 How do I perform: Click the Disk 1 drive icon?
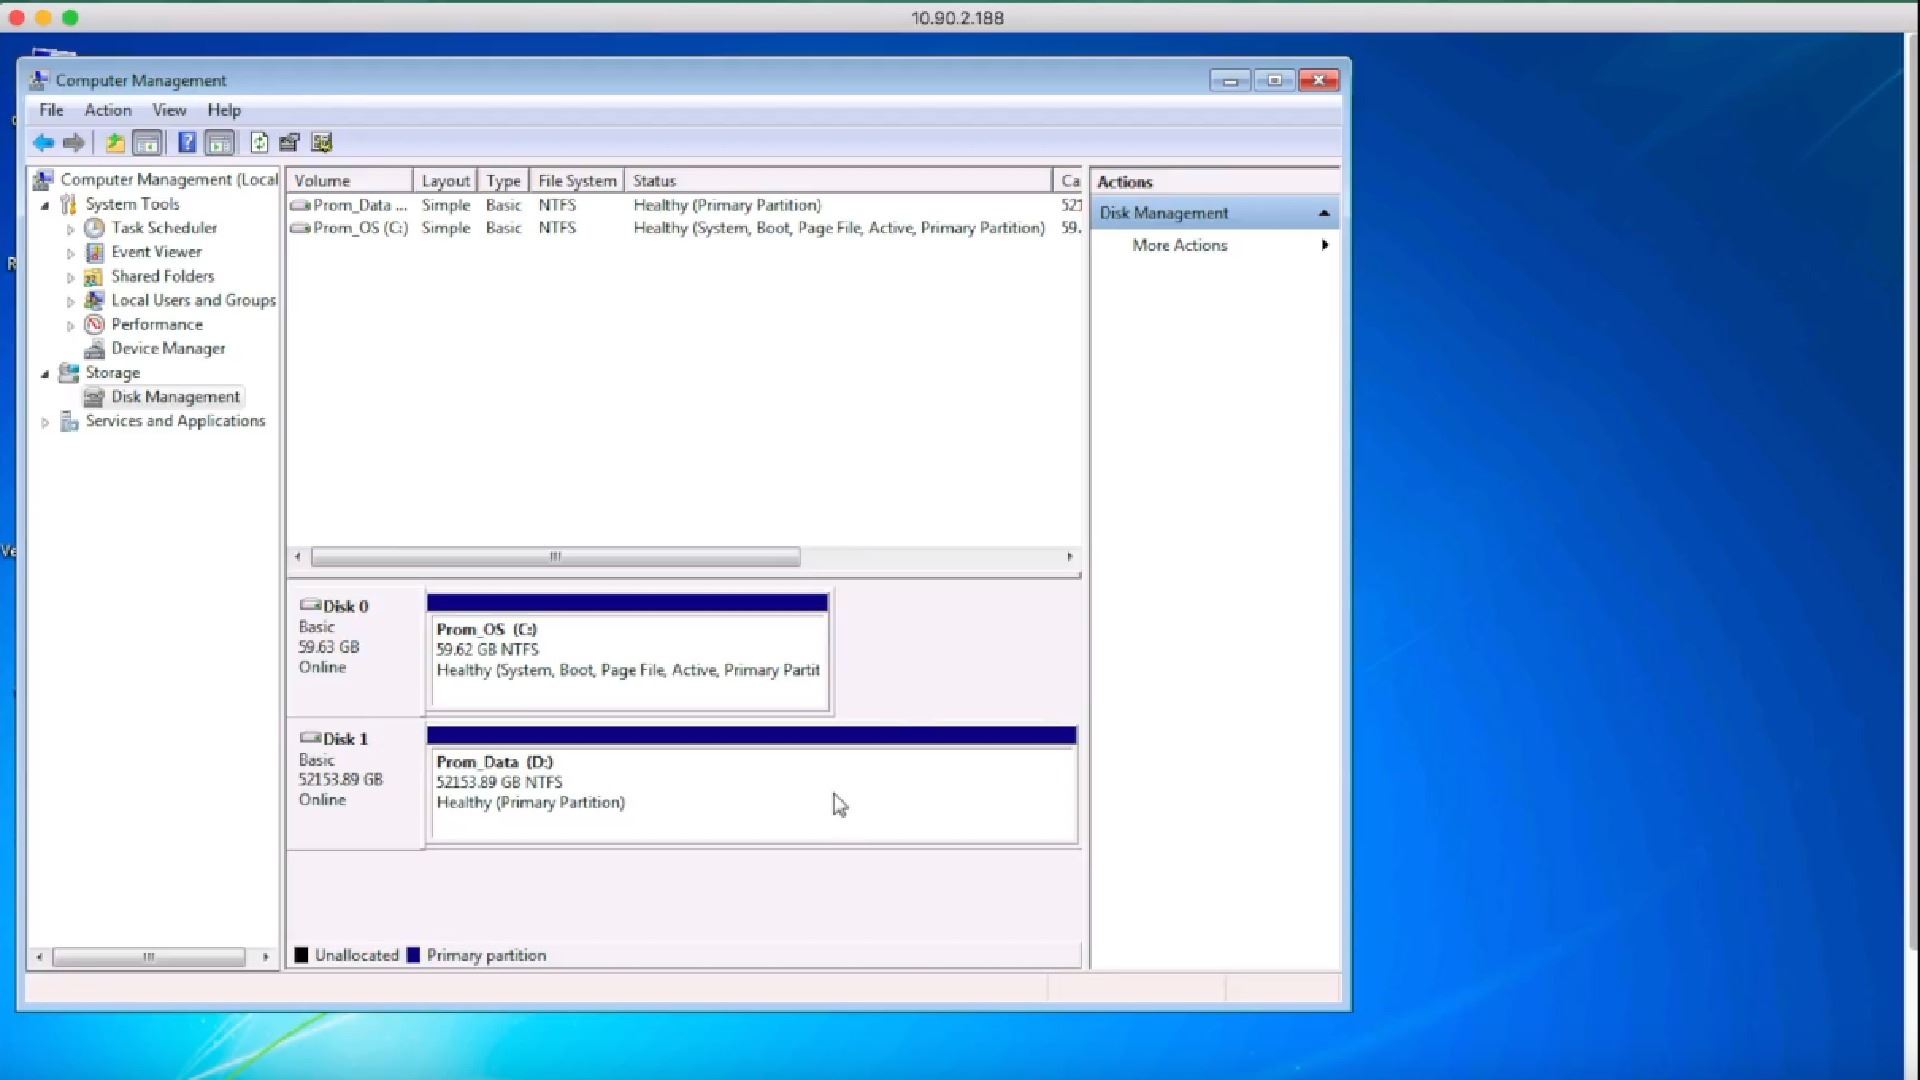click(x=310, y=738)
